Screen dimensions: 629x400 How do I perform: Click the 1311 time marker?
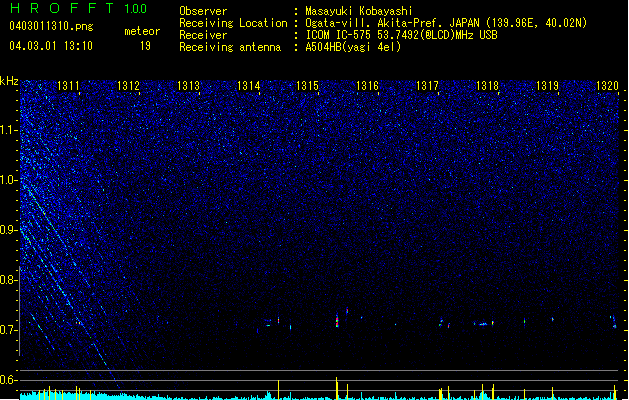click(68, 86)
